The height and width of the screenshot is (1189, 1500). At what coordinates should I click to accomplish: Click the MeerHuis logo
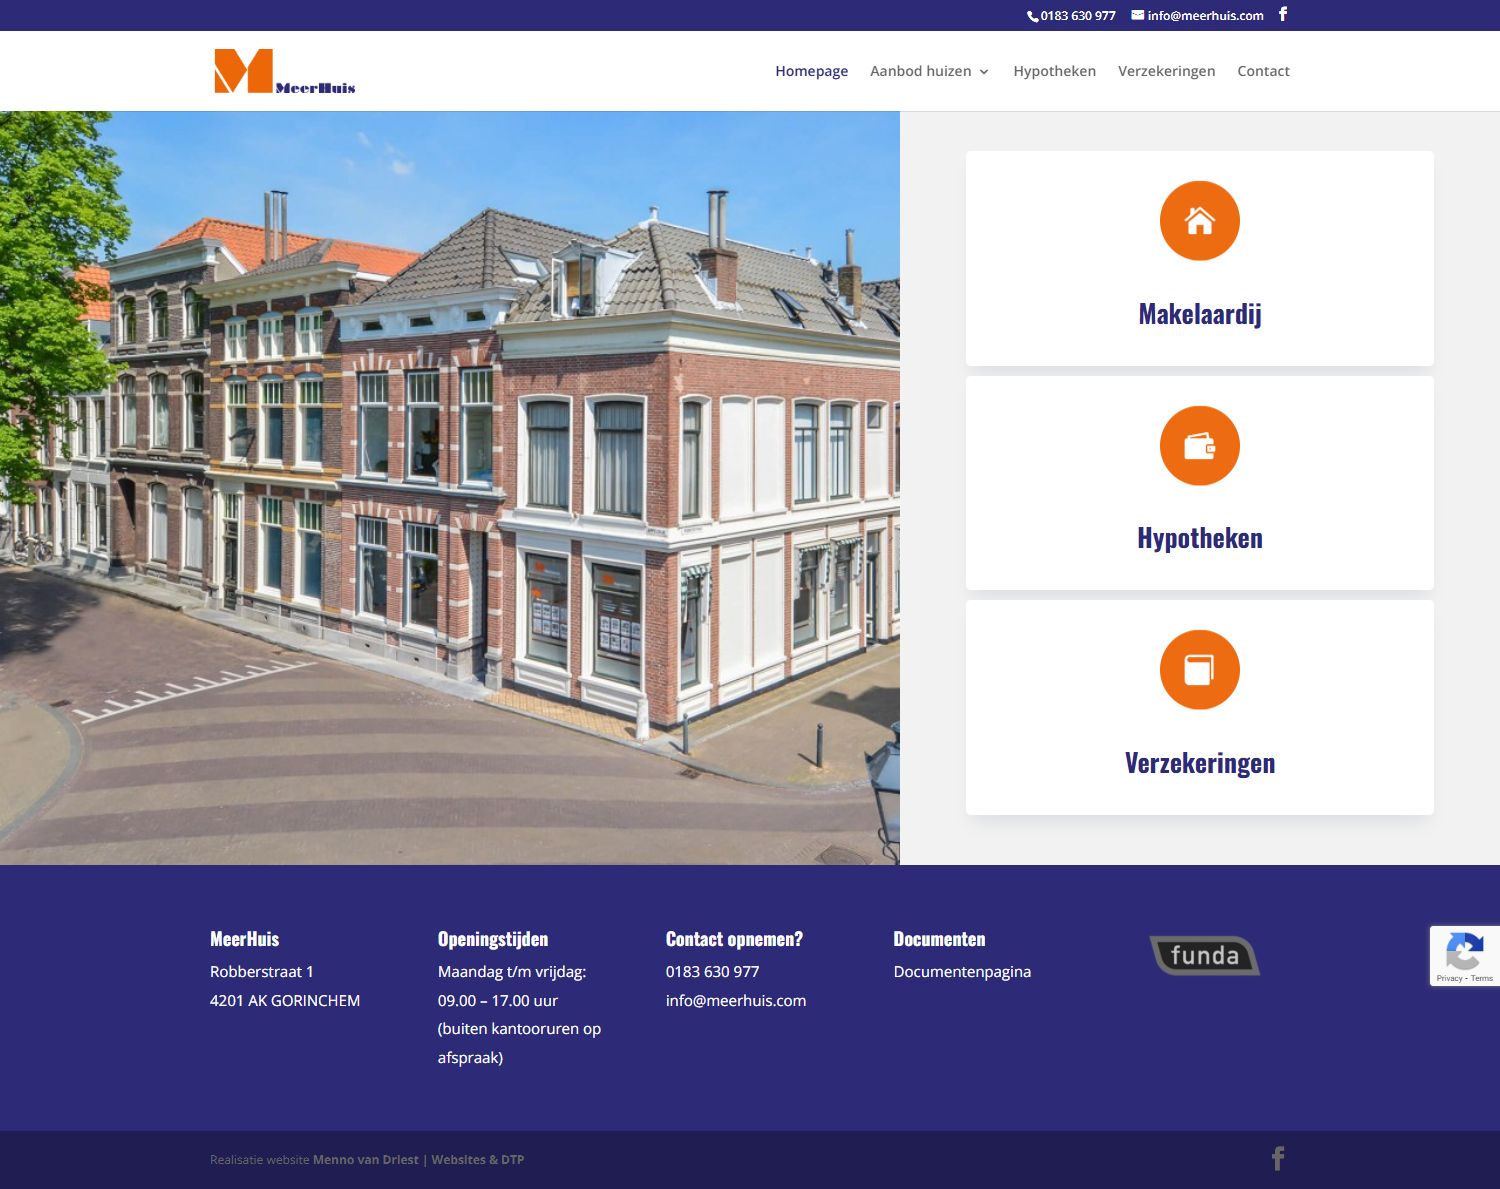[285, 71]
